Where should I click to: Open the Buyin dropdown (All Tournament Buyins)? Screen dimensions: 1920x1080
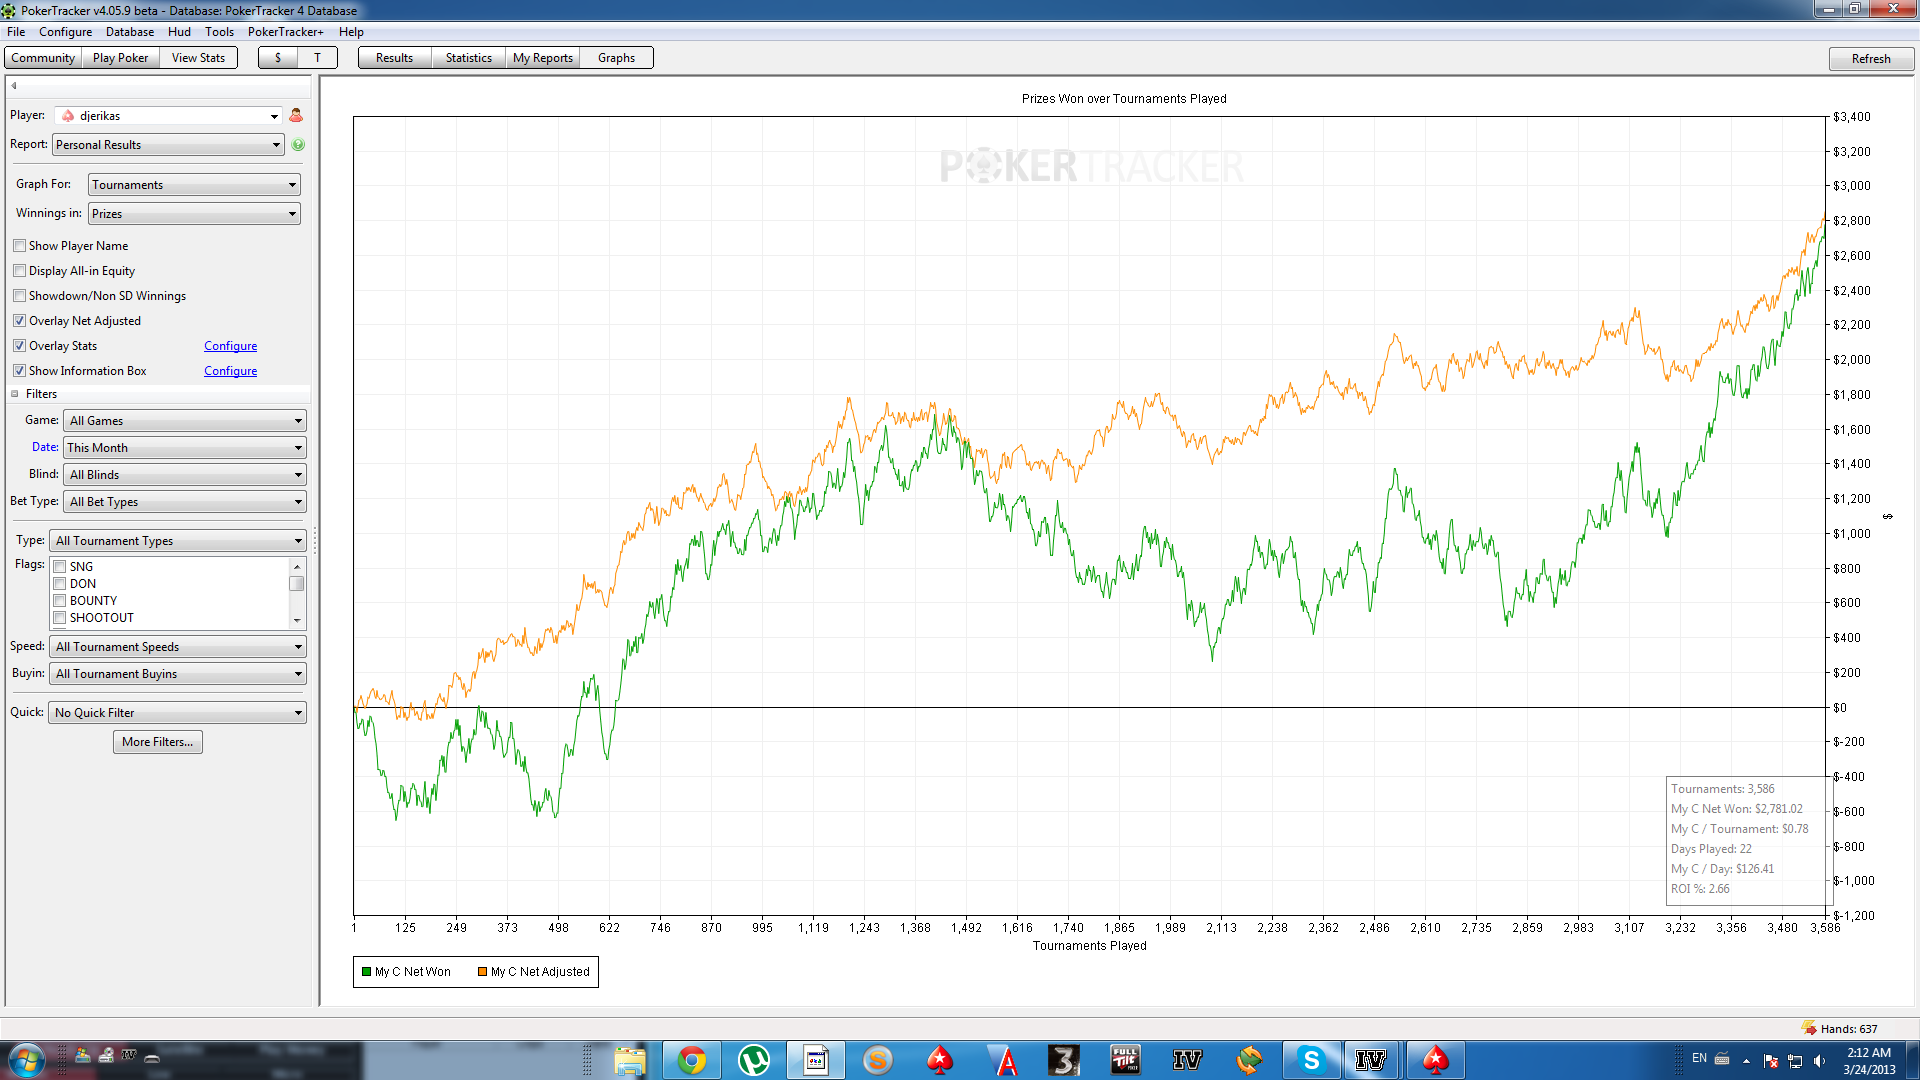click(178, 674)
